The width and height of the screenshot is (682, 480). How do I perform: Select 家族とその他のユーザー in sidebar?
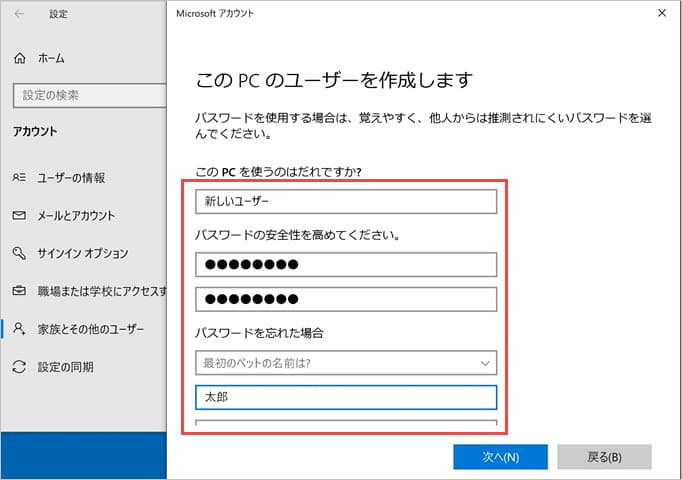[x=90, y=329]
